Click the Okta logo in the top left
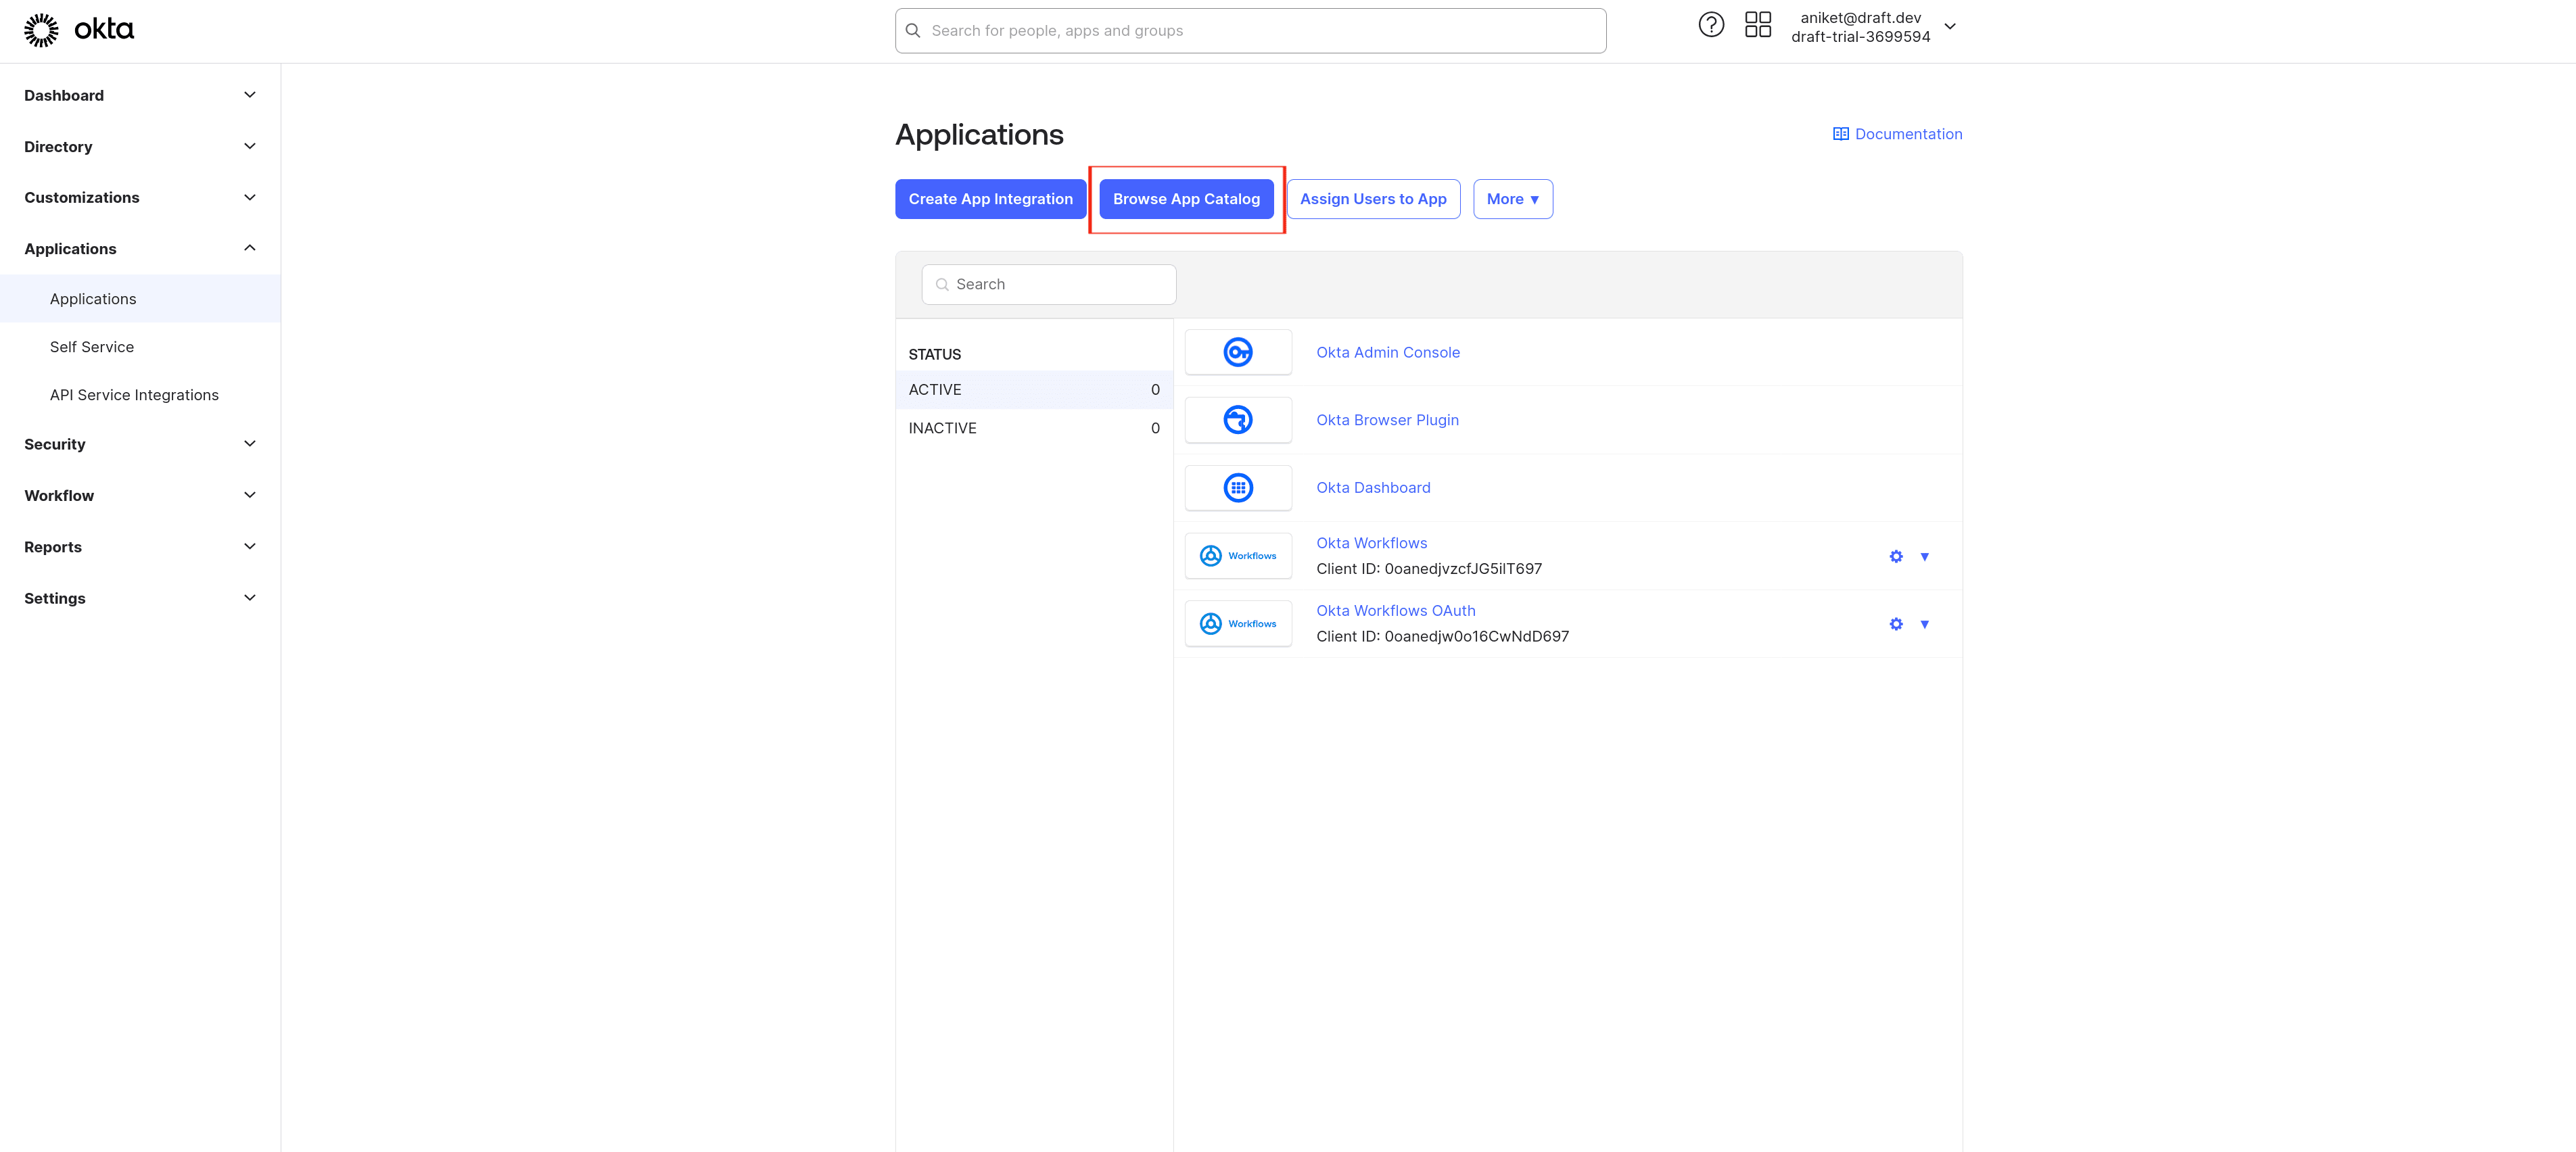The image size is (2576, 1152). 78,29
